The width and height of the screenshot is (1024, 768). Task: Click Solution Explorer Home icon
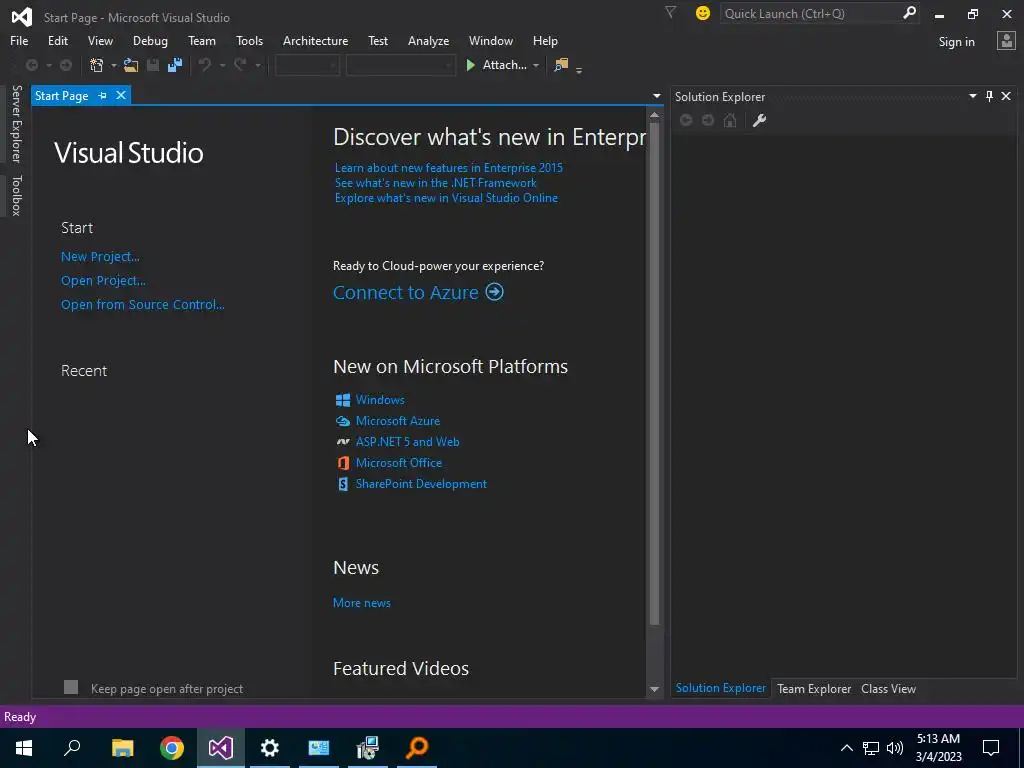coord(730,120)
